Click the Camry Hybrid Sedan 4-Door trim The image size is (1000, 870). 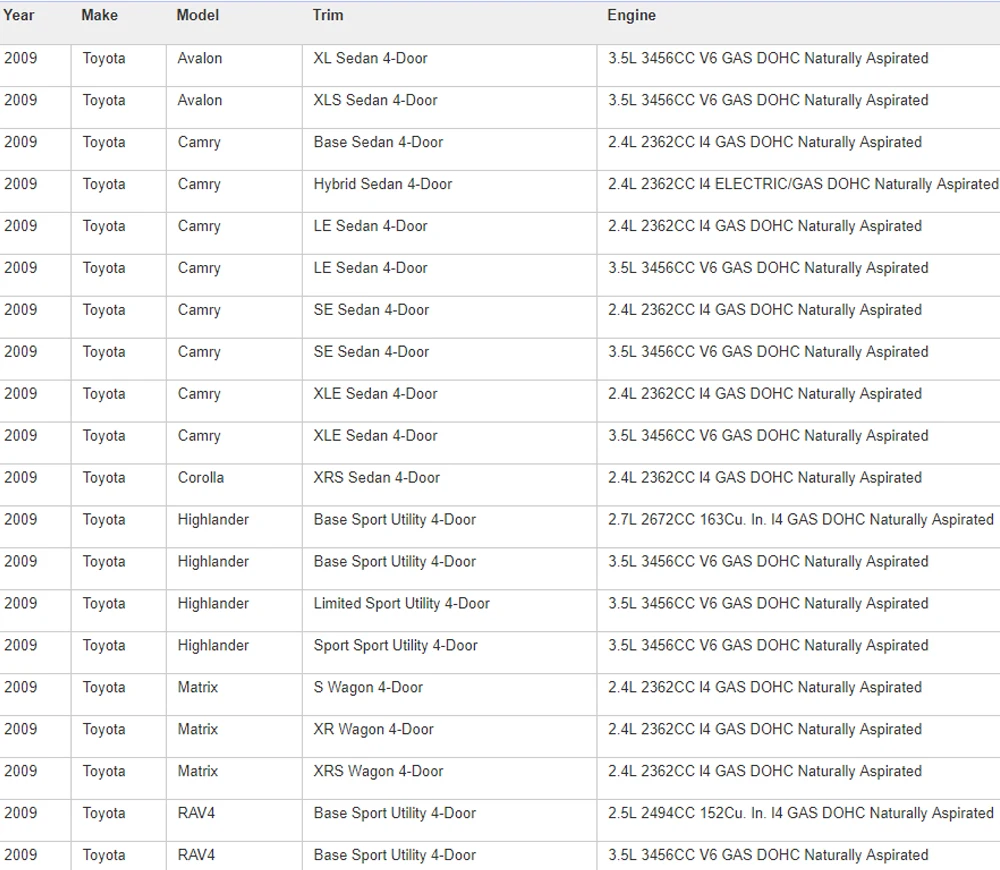click(x=383, y=184)
